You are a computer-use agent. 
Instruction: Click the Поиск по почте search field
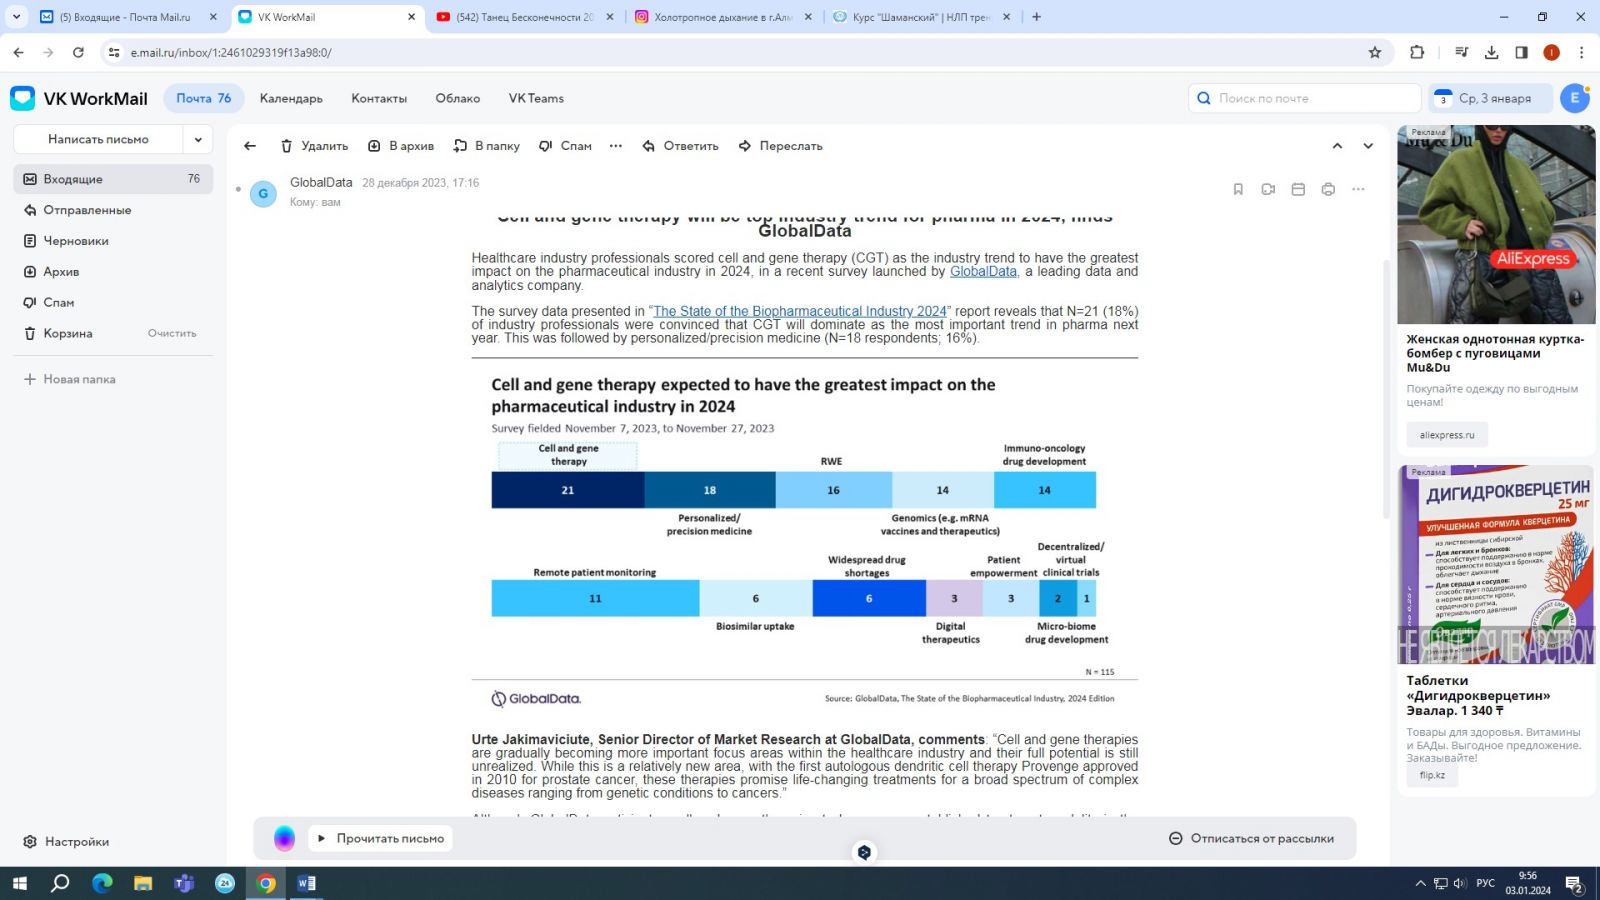(x=1305, y=98)
